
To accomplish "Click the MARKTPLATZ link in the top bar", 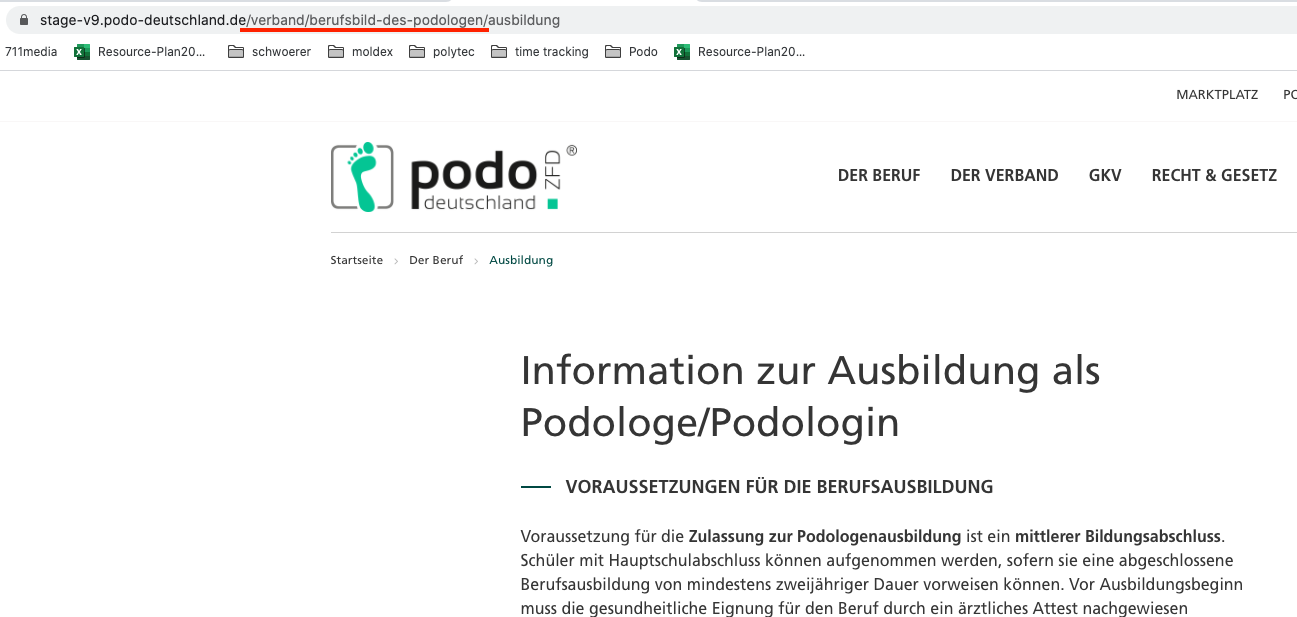I will (1217, 95).
